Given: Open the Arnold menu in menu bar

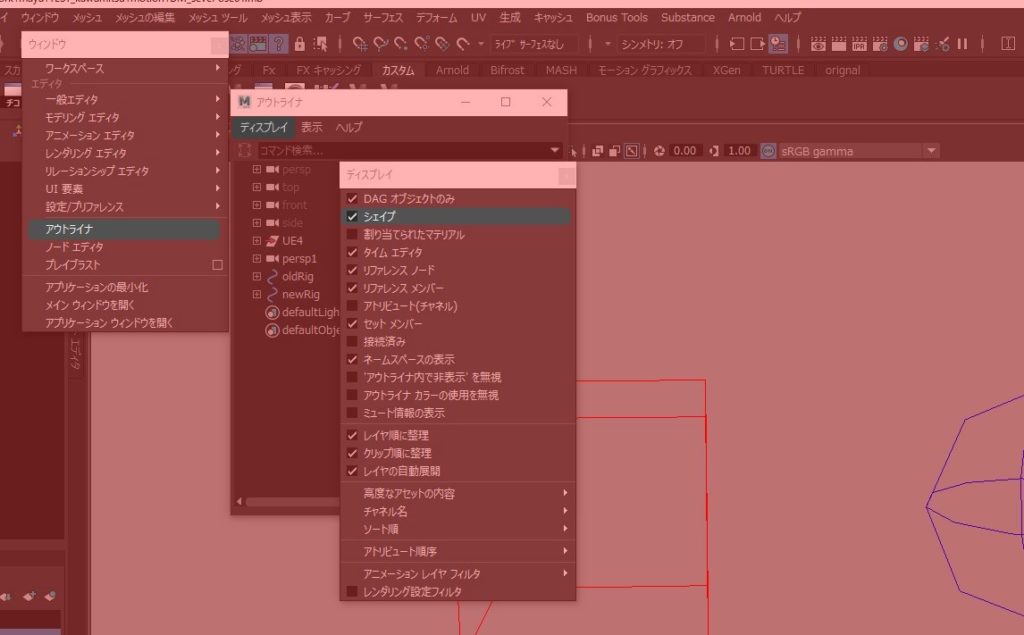Looking at the screenshot, I should [x=744, y=17].
